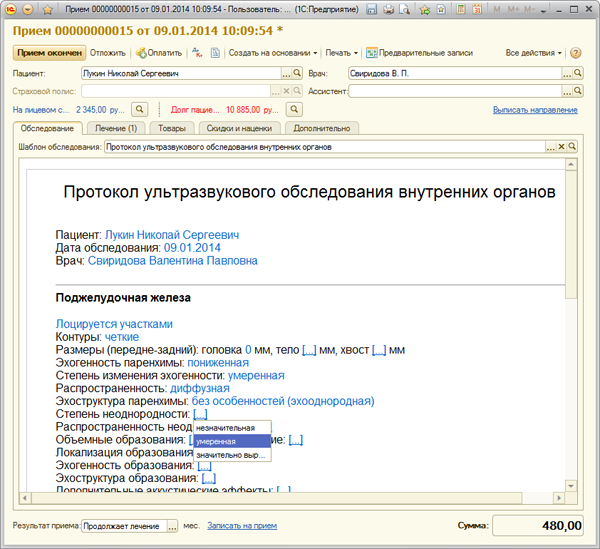Click the M- memory button
The width and height of the screenshot is (600, 549).
pyautogui.click(x=530, y=9)
